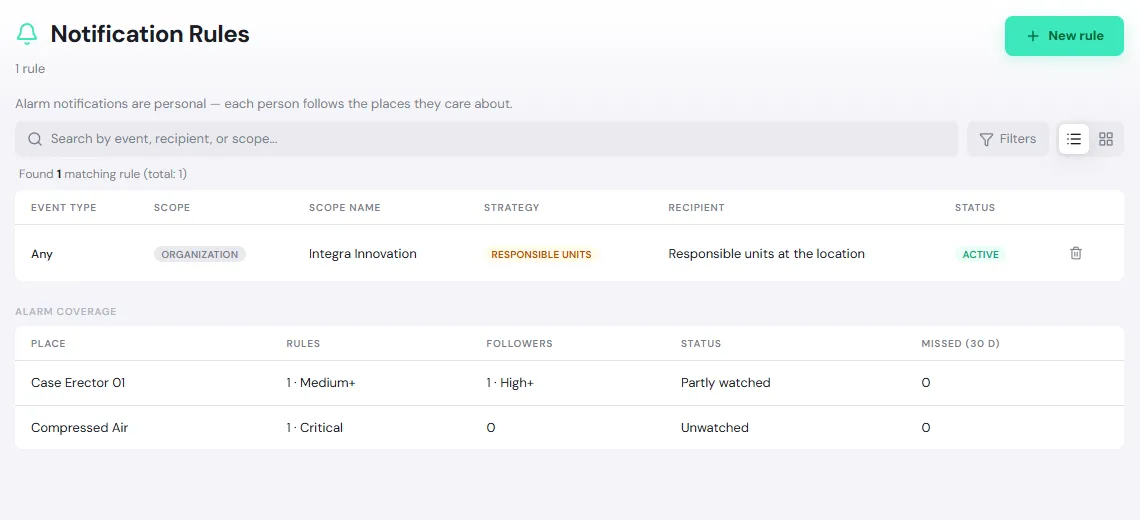Click the PLACE column header
Viewport: 1140px width, 520px height.
[48, 343]
